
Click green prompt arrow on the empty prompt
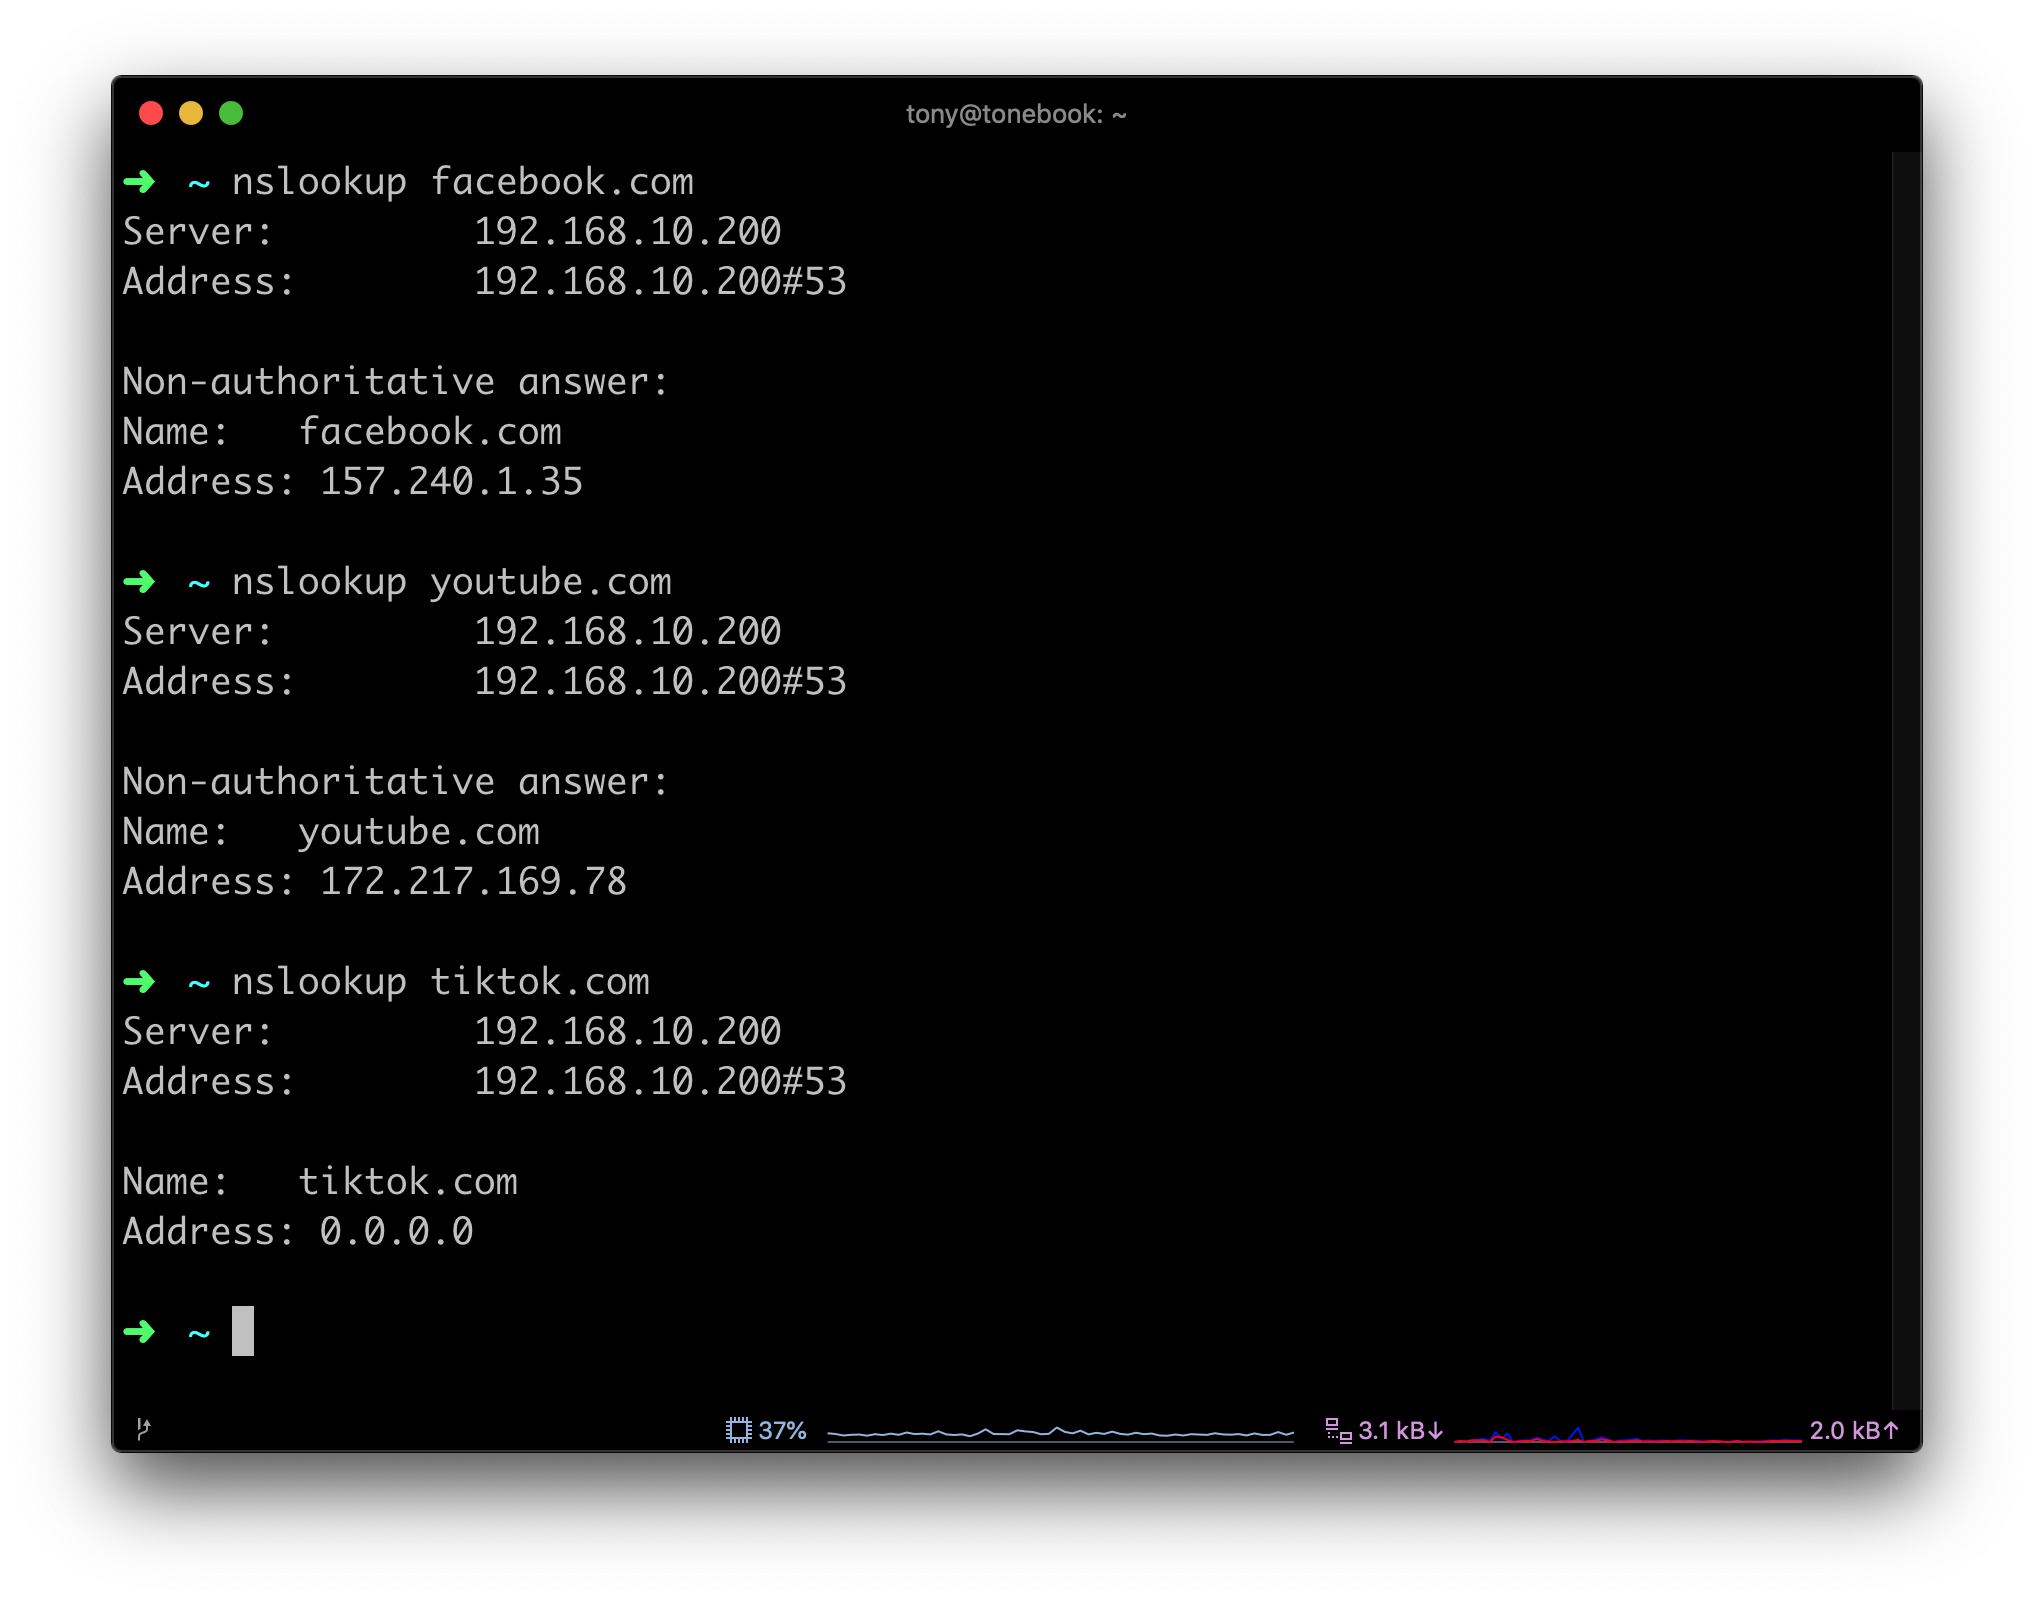pos(139,1332)
